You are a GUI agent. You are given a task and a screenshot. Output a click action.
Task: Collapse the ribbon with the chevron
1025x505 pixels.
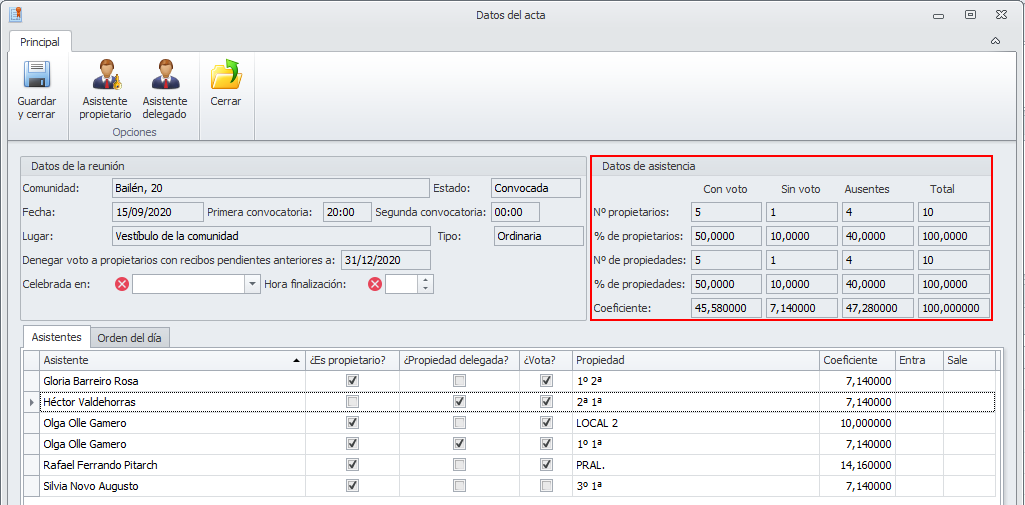[995, 42]
